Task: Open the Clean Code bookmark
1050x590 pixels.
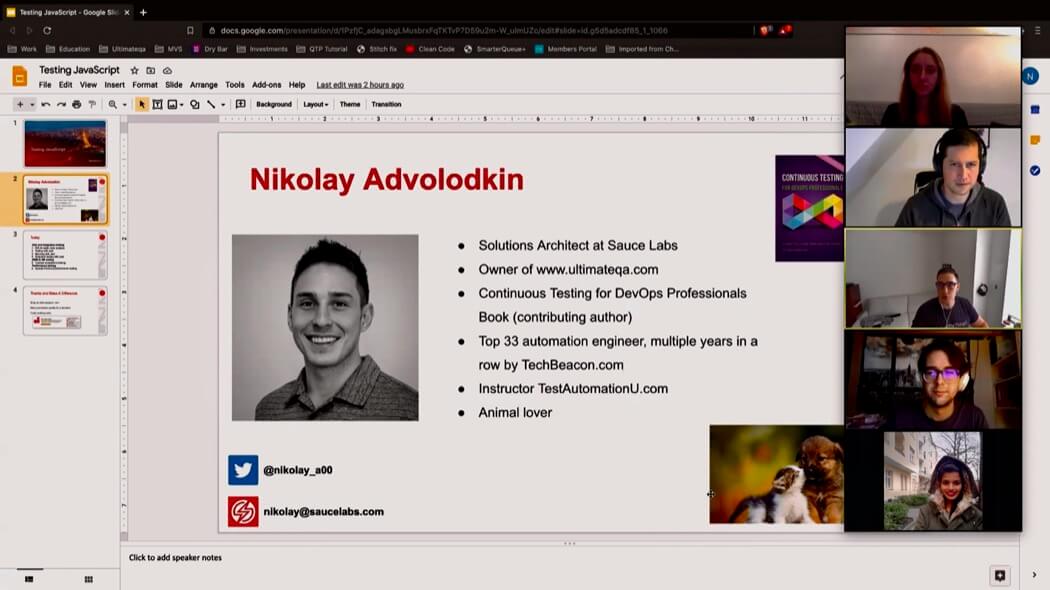Action: click(x=430, y=49)
